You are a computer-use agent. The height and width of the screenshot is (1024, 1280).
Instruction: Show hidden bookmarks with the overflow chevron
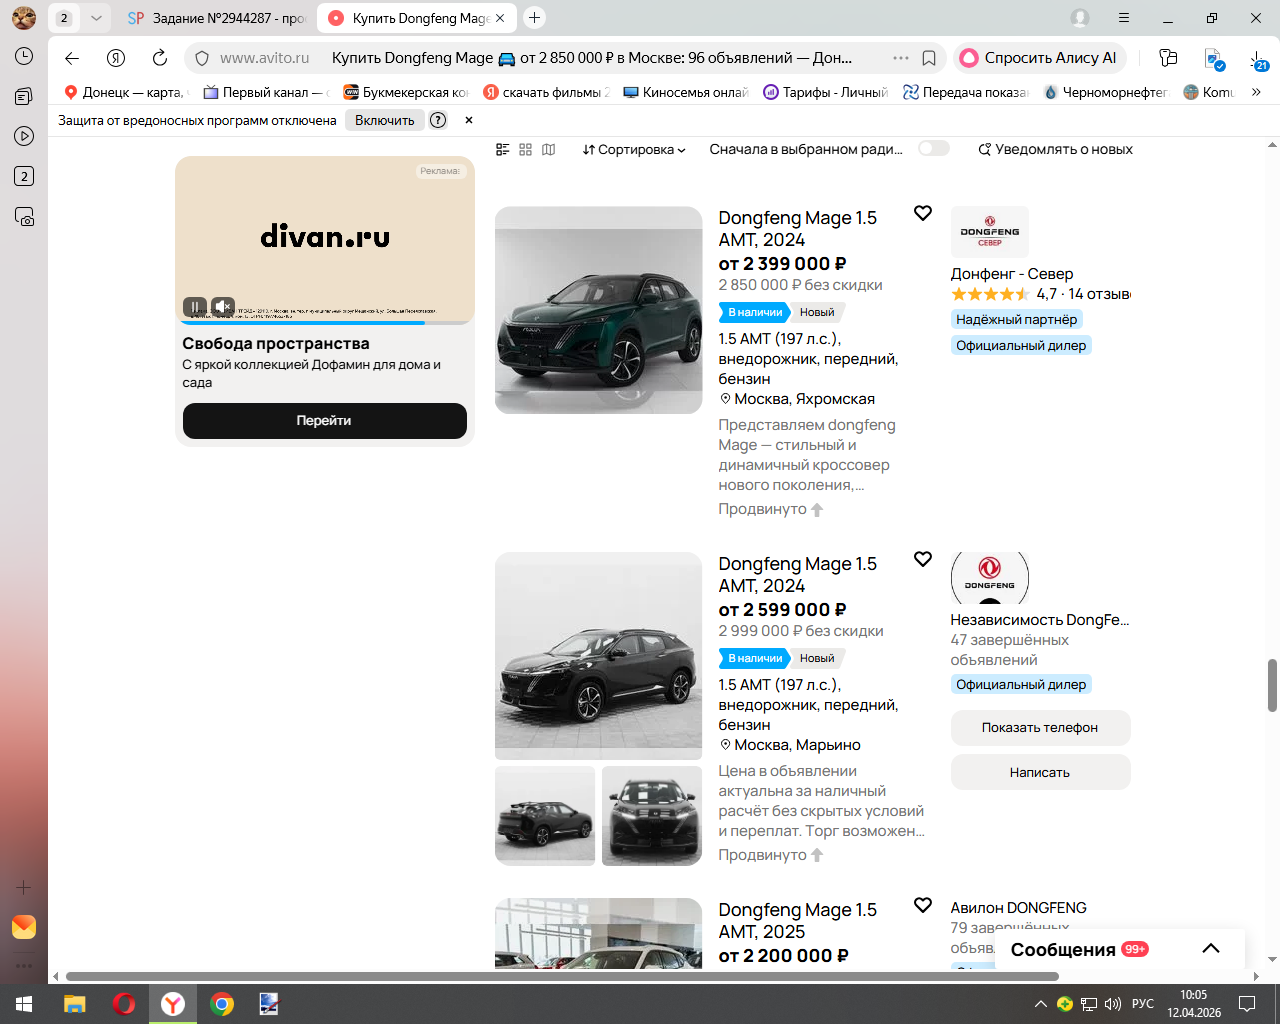[x=1256, y=92]
